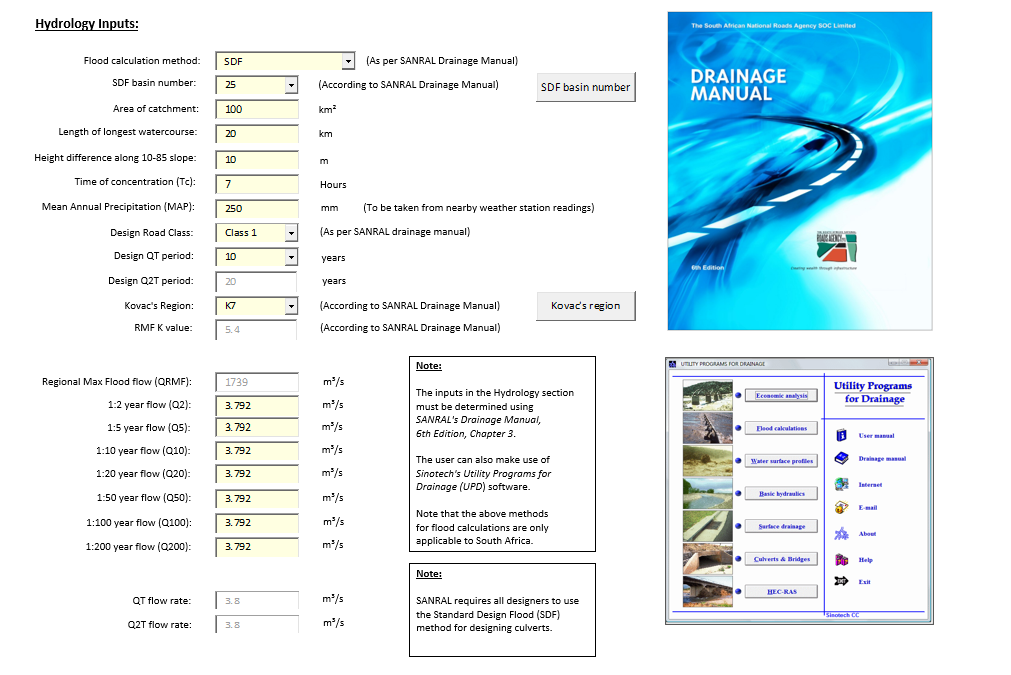Screen dimensions: 1011x675
Task: Choose the Culverts & Bridges menu button
Action: (782, 559)
